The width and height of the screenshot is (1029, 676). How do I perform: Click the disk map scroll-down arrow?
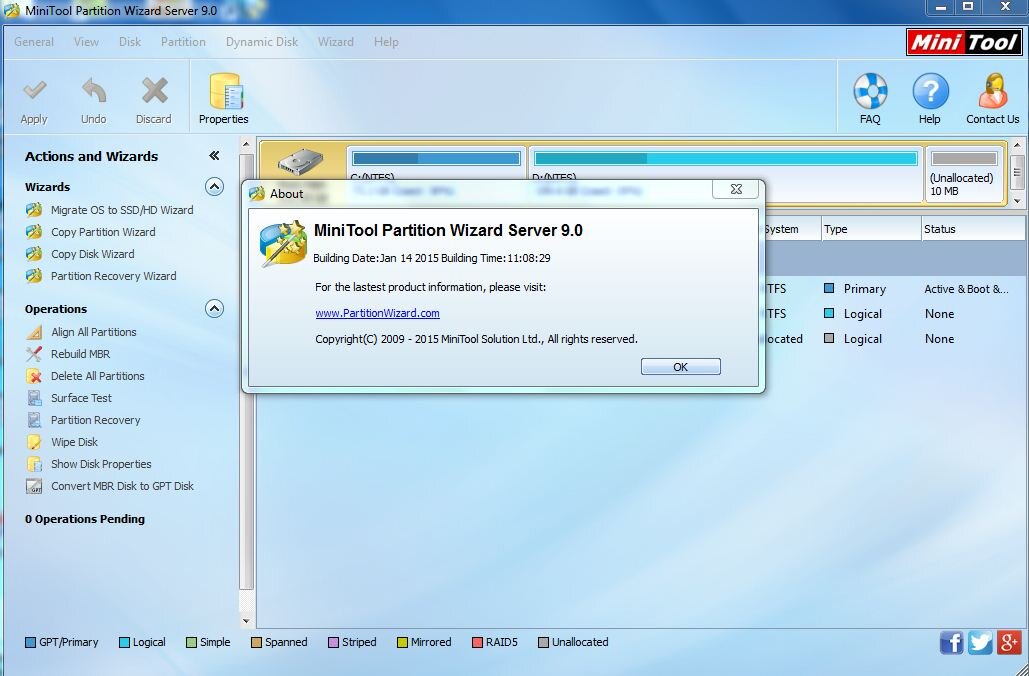click(x=1017, y=201)
